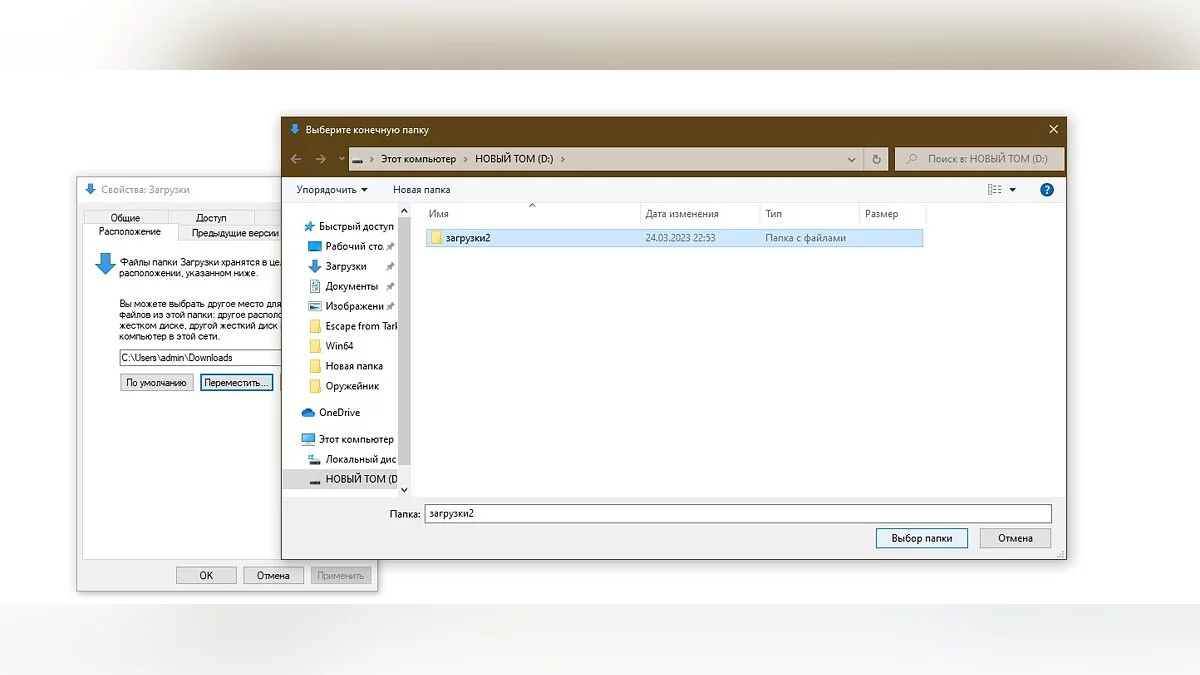Open Документы in quick access
Screen dimensions: 1200x675
(x=351, y=286)
